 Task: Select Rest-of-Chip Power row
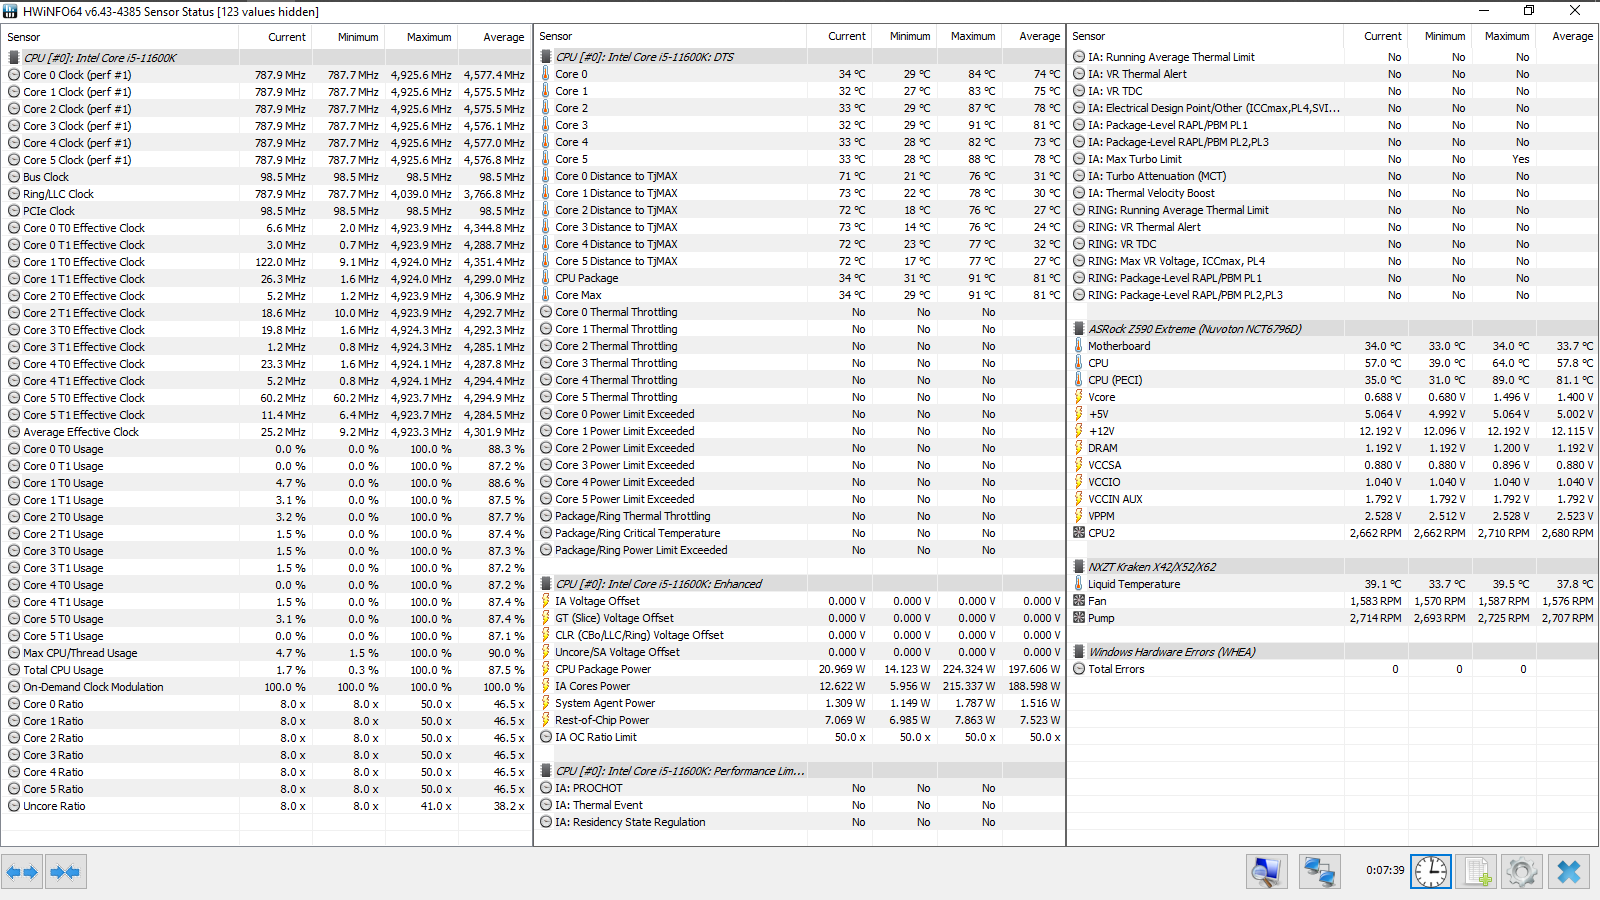[x=800, y=720]
